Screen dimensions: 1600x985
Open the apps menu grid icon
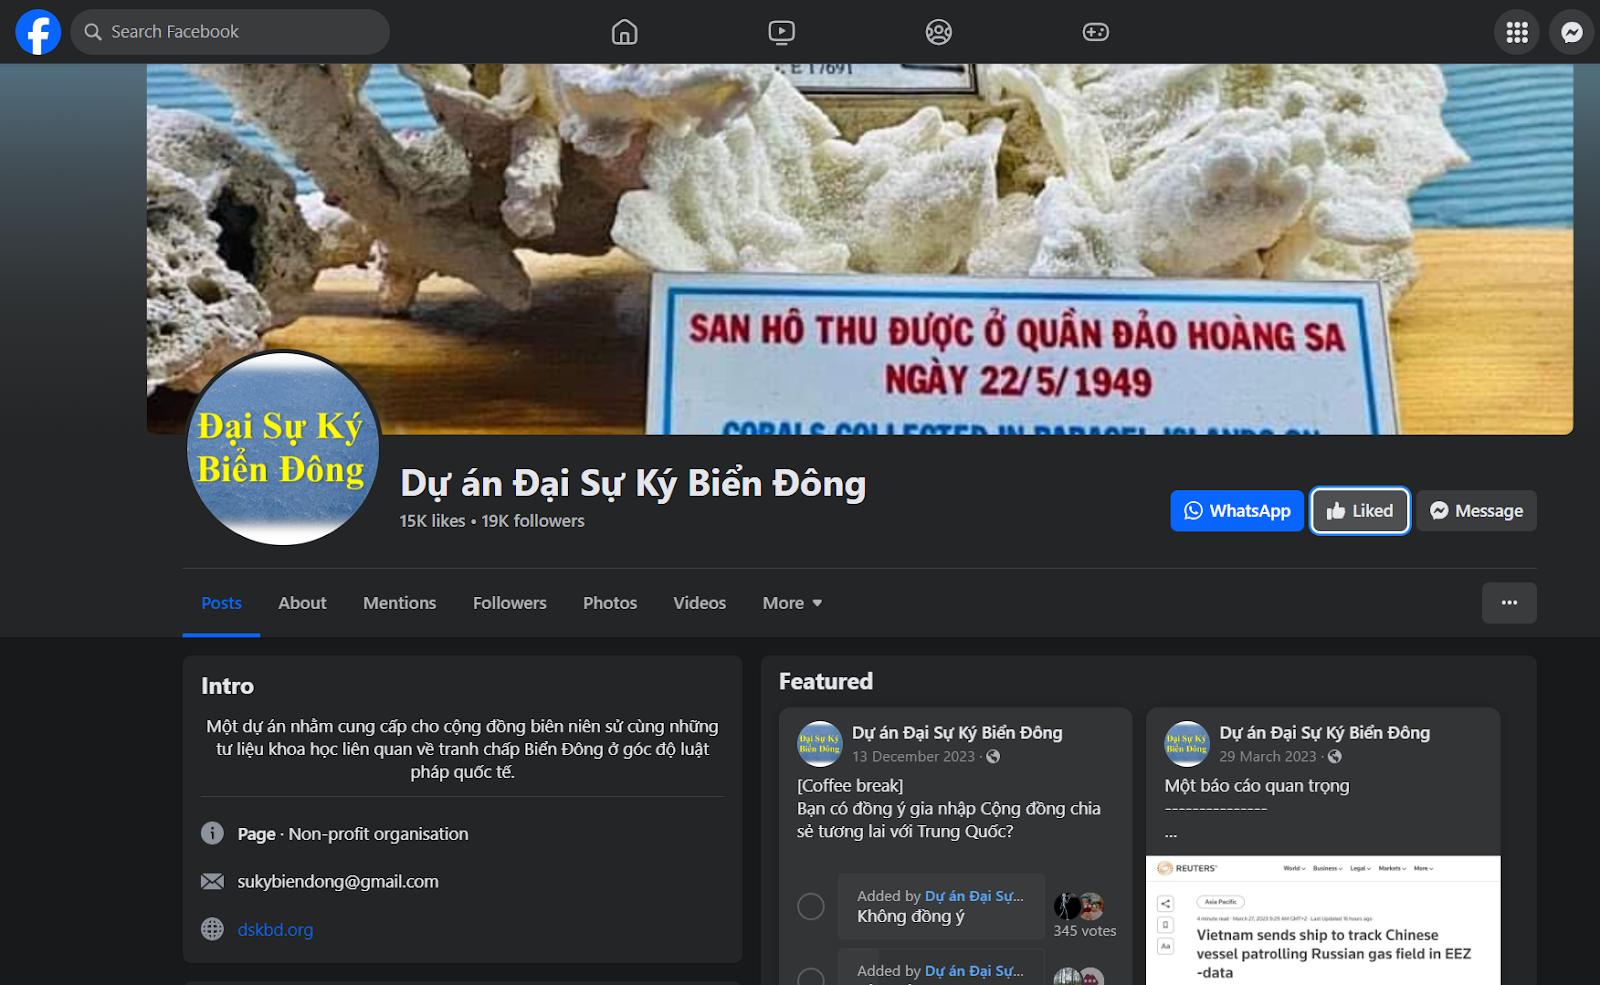[1516, 32]
